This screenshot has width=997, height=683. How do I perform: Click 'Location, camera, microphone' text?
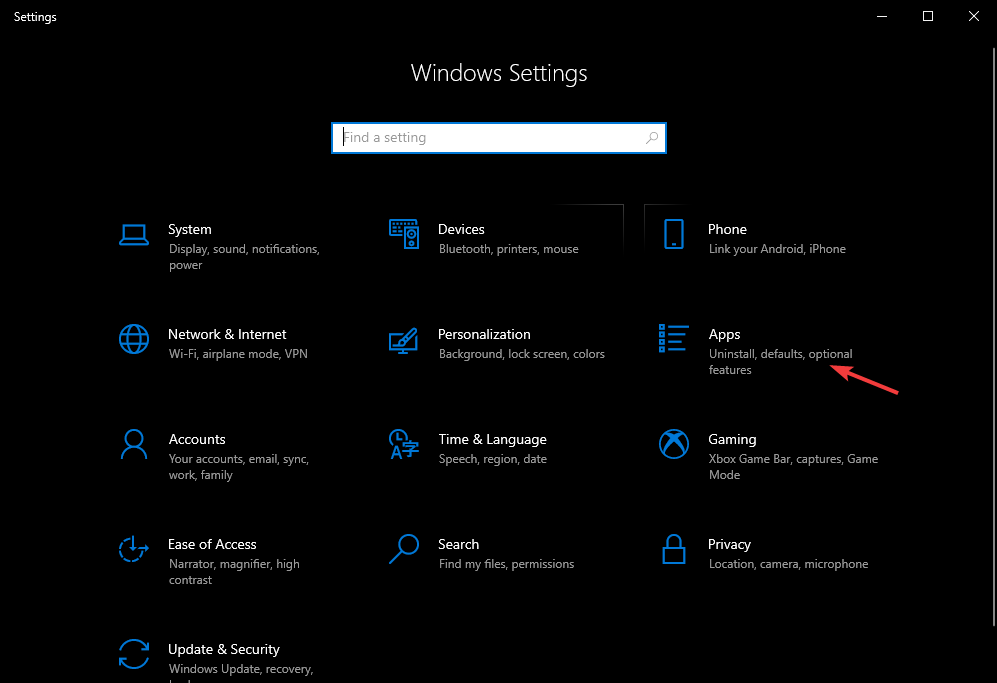[788, 564]
